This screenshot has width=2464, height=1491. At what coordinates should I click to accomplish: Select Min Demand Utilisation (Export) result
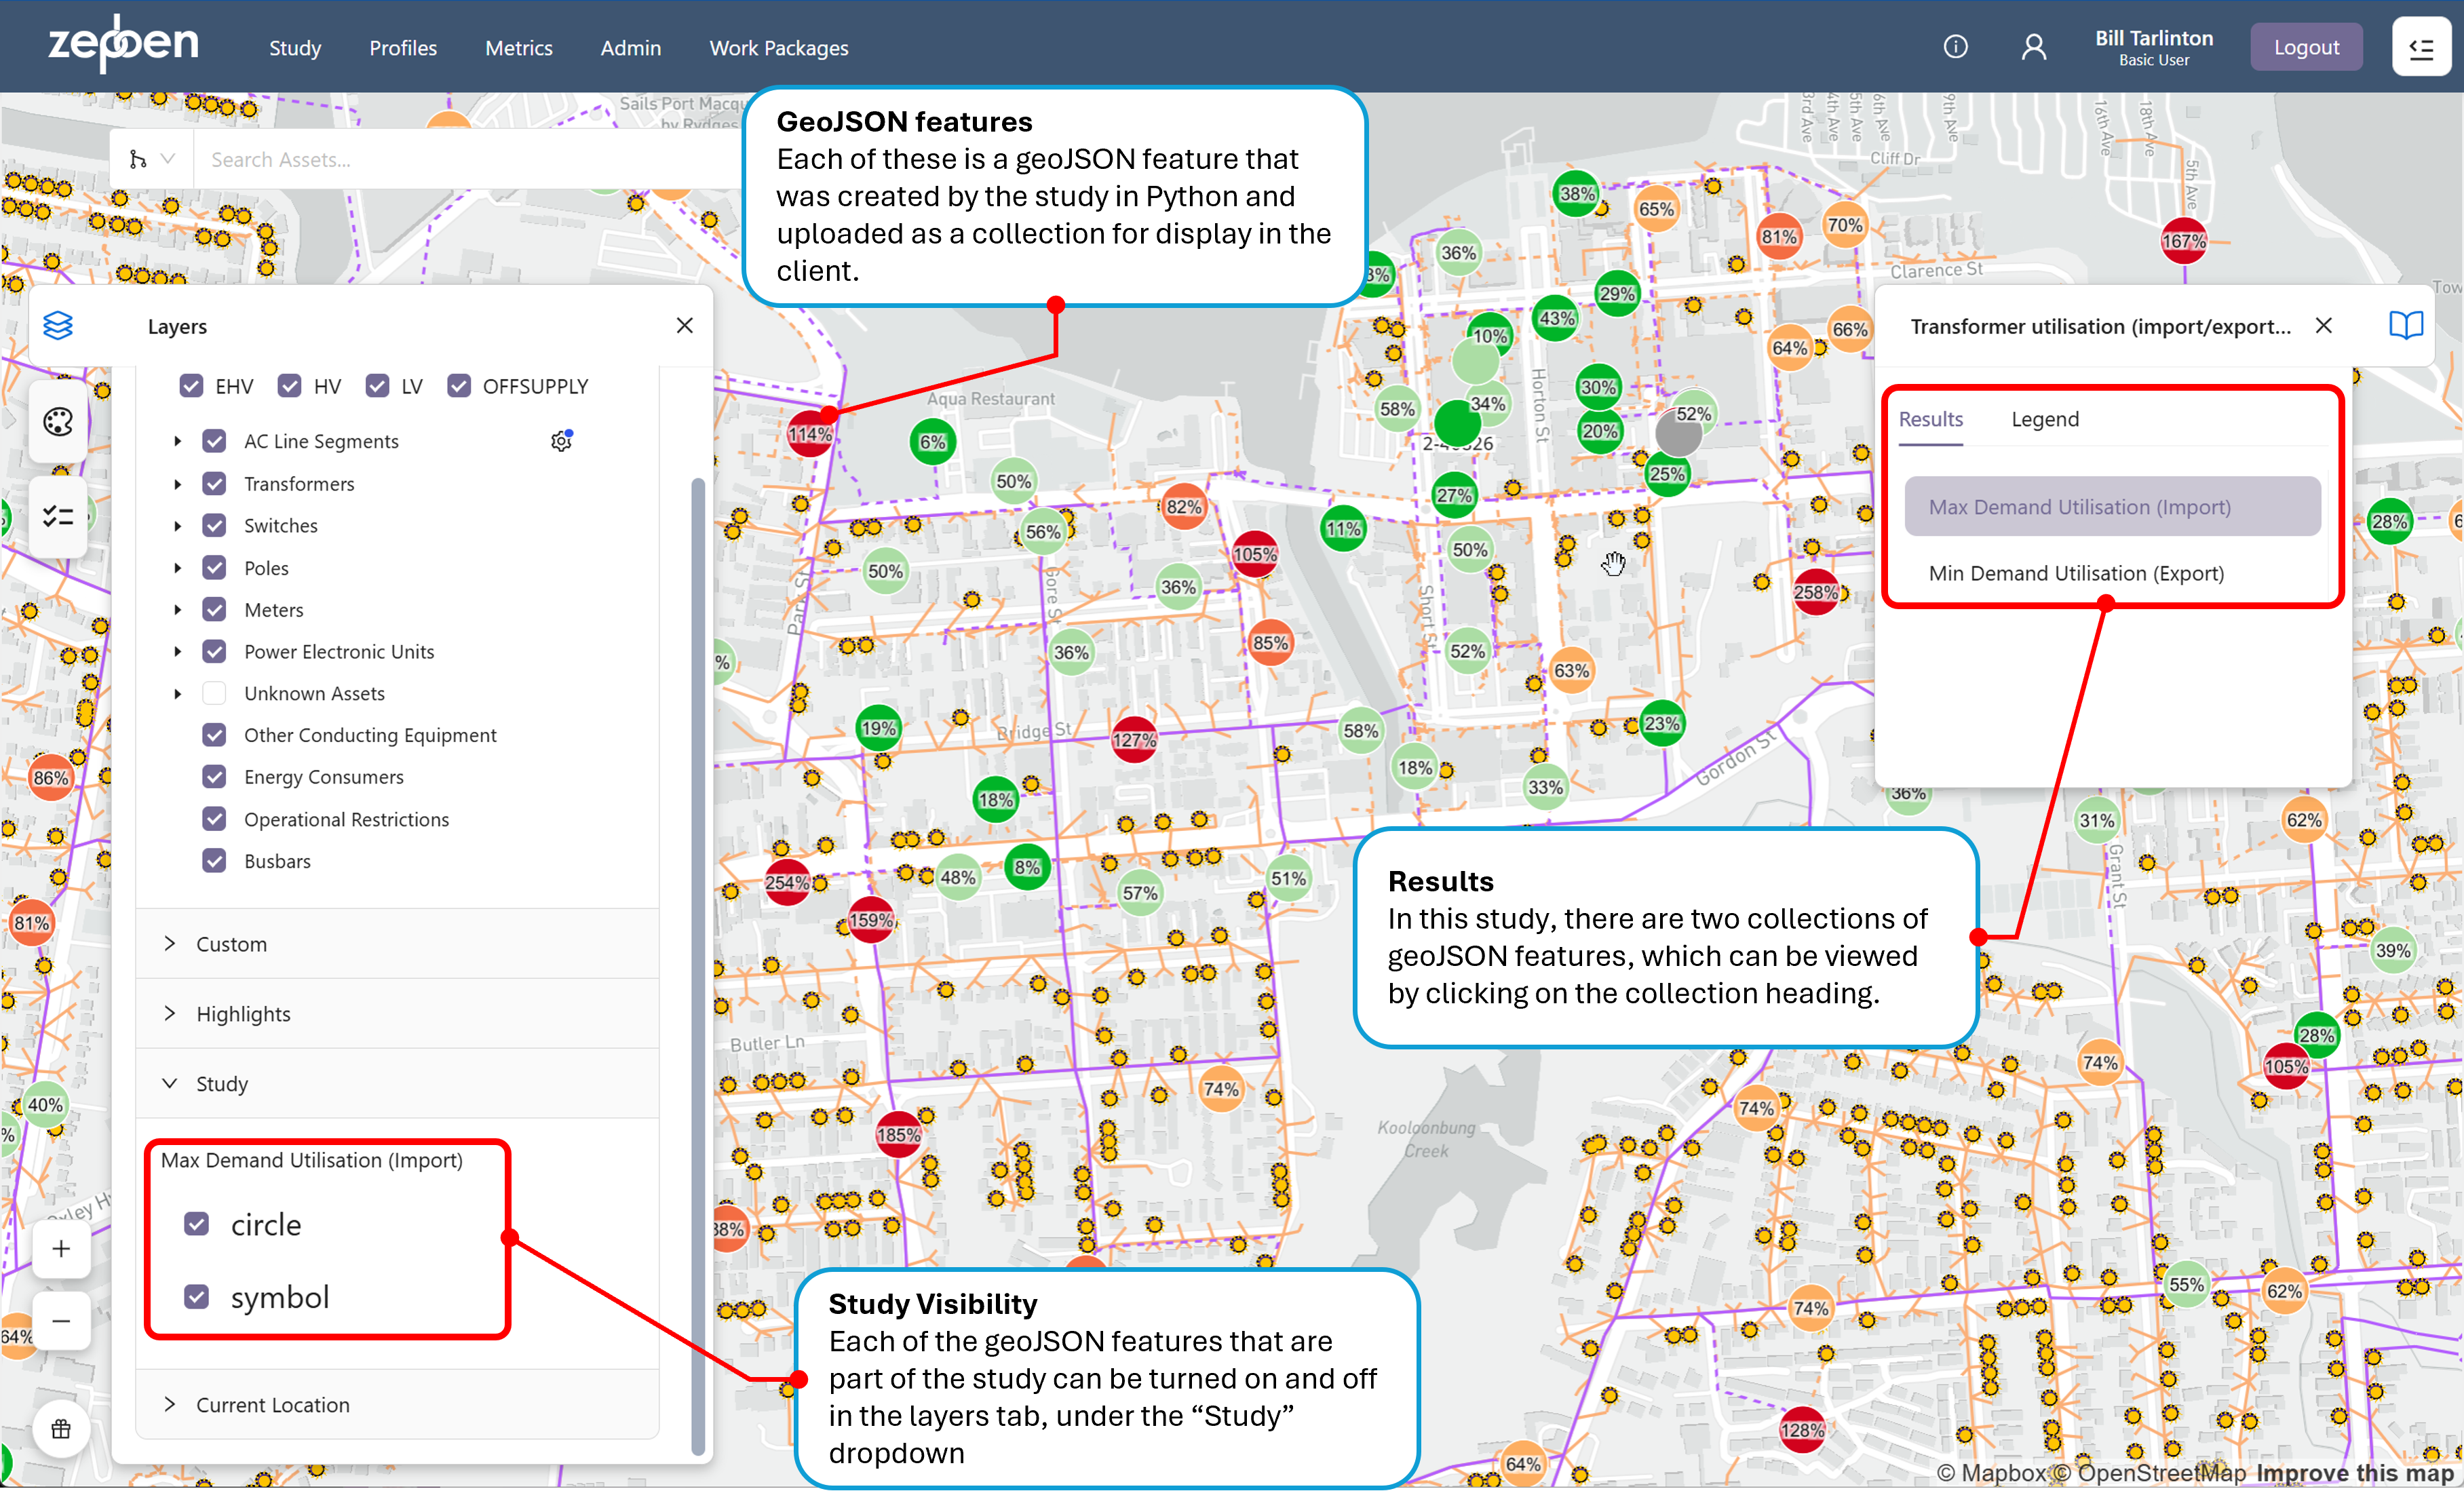pos(2077,574)
